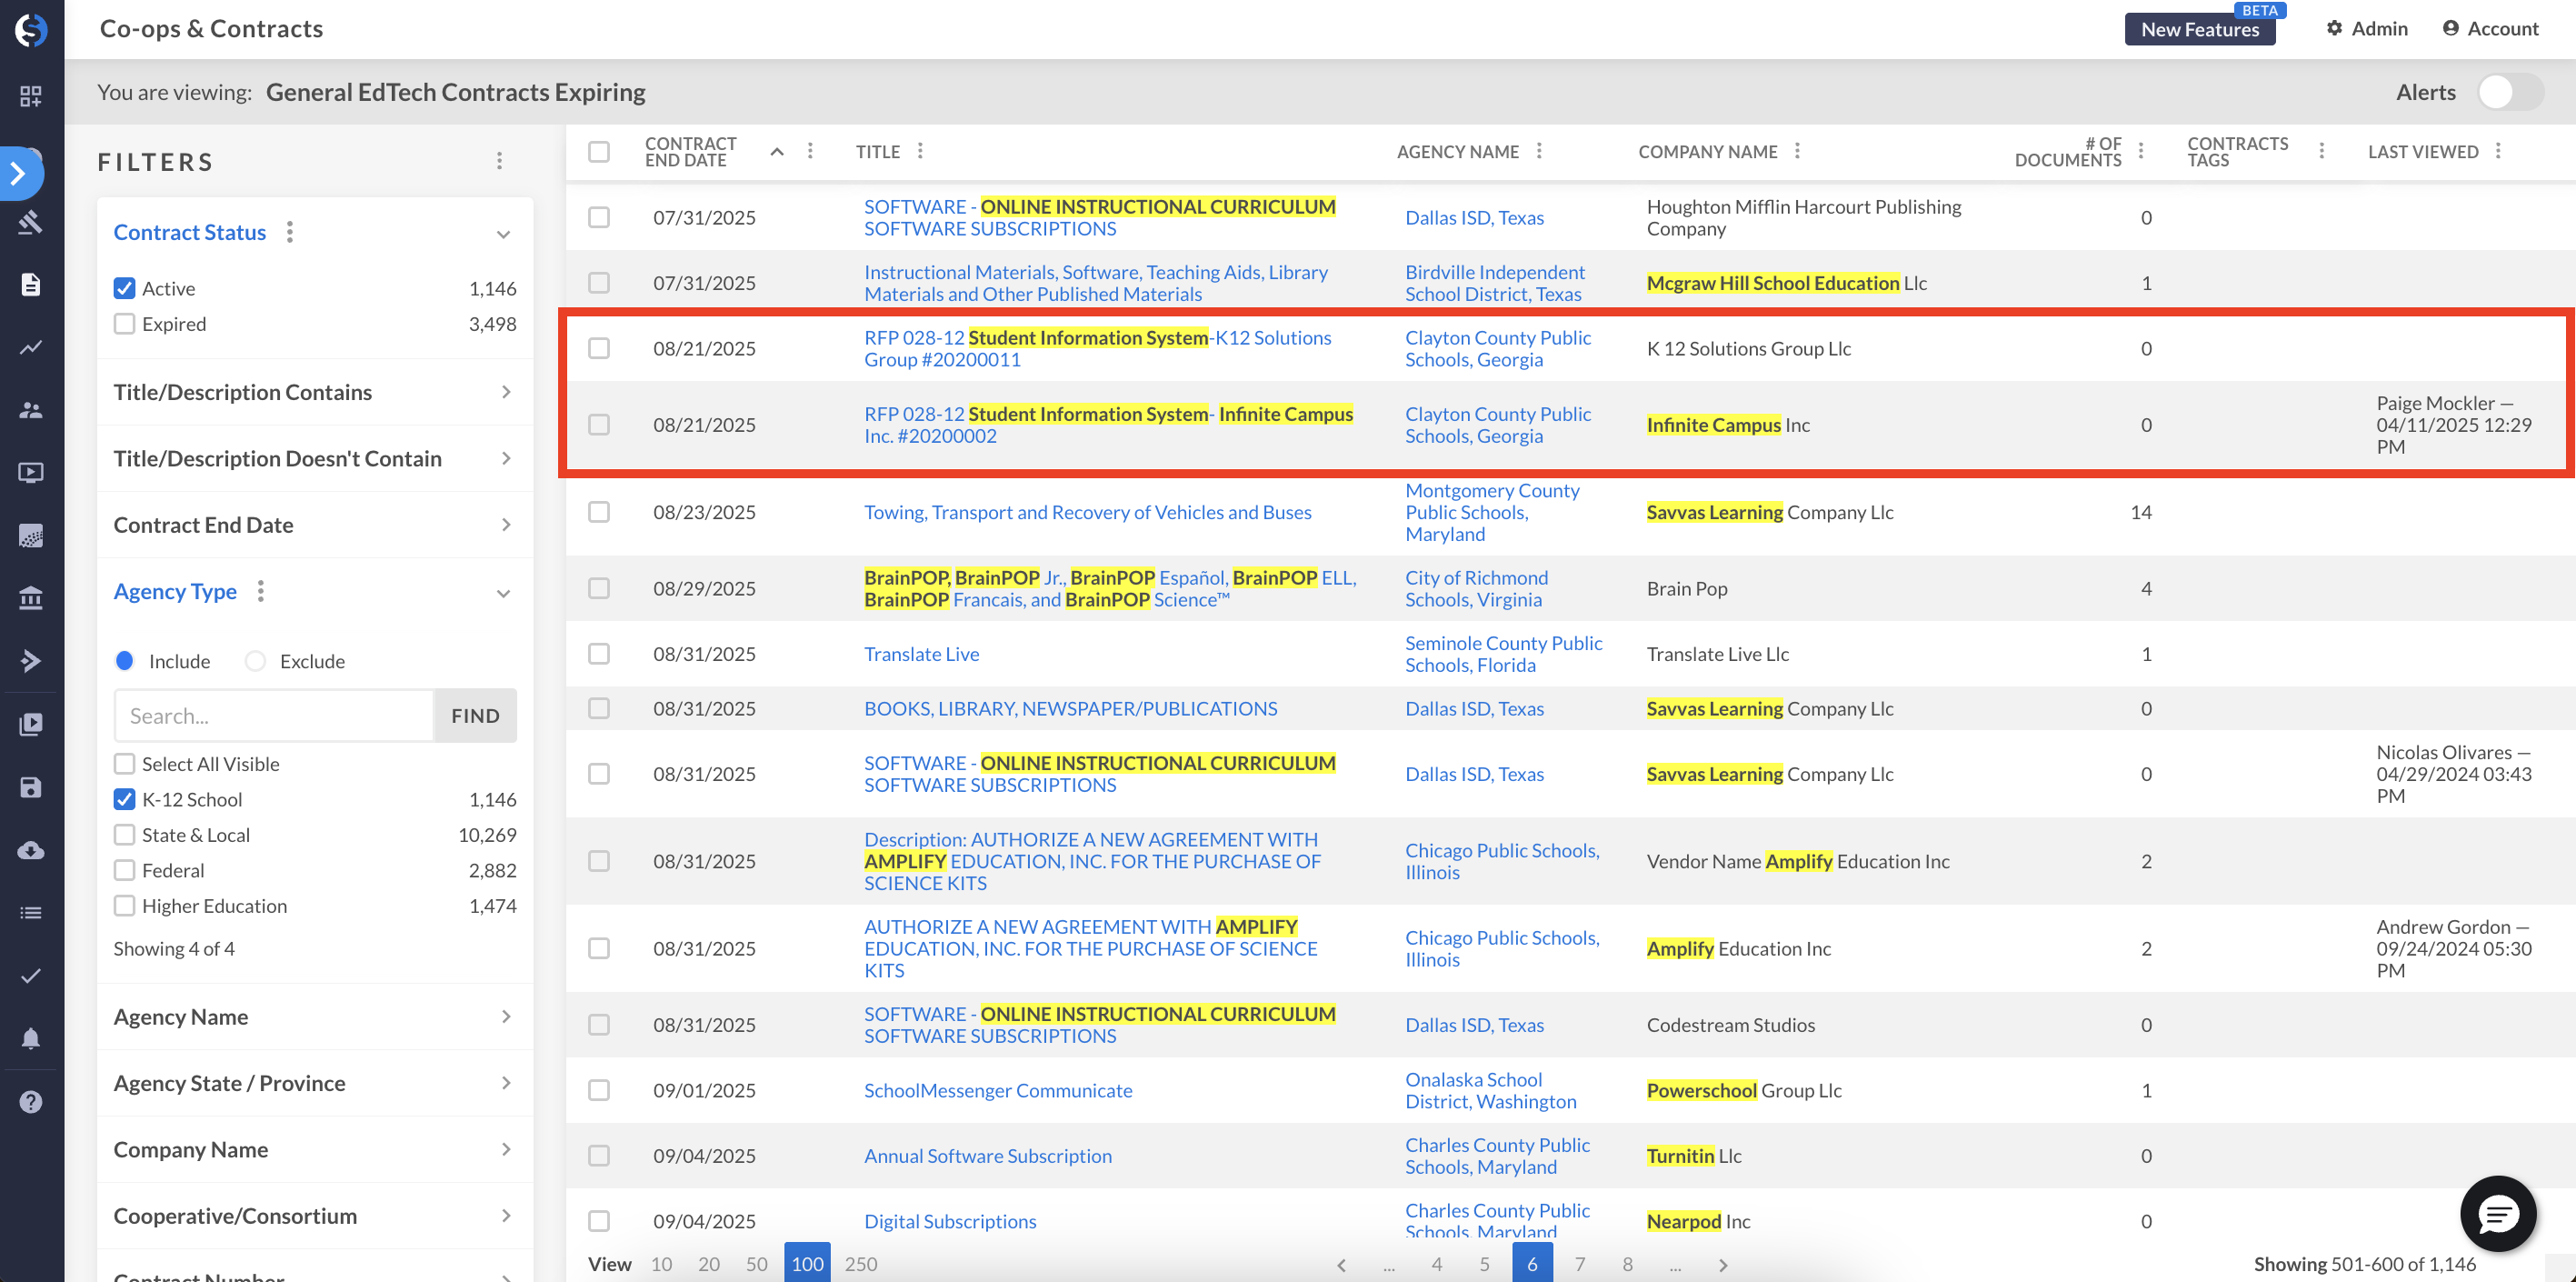Open the cloud download sidebar icon
The image size is (2576, 1282).
(x=30, y=850)
